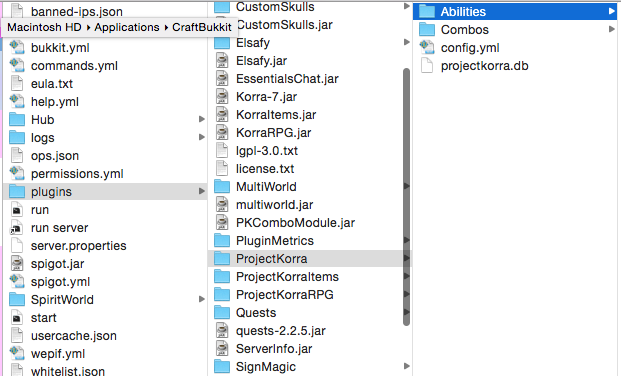Select the ProjectKorraItems folder
Viewport: 621px width, 376px height.
[x=310, y=277]
